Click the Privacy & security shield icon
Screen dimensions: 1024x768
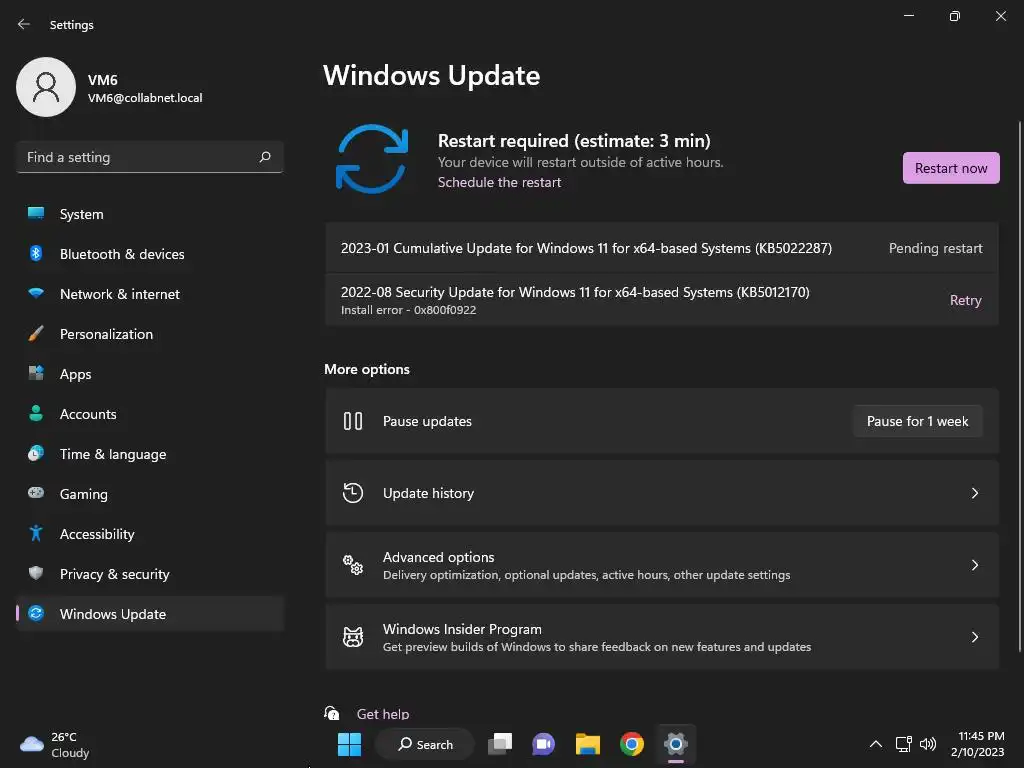pos(36,573)
